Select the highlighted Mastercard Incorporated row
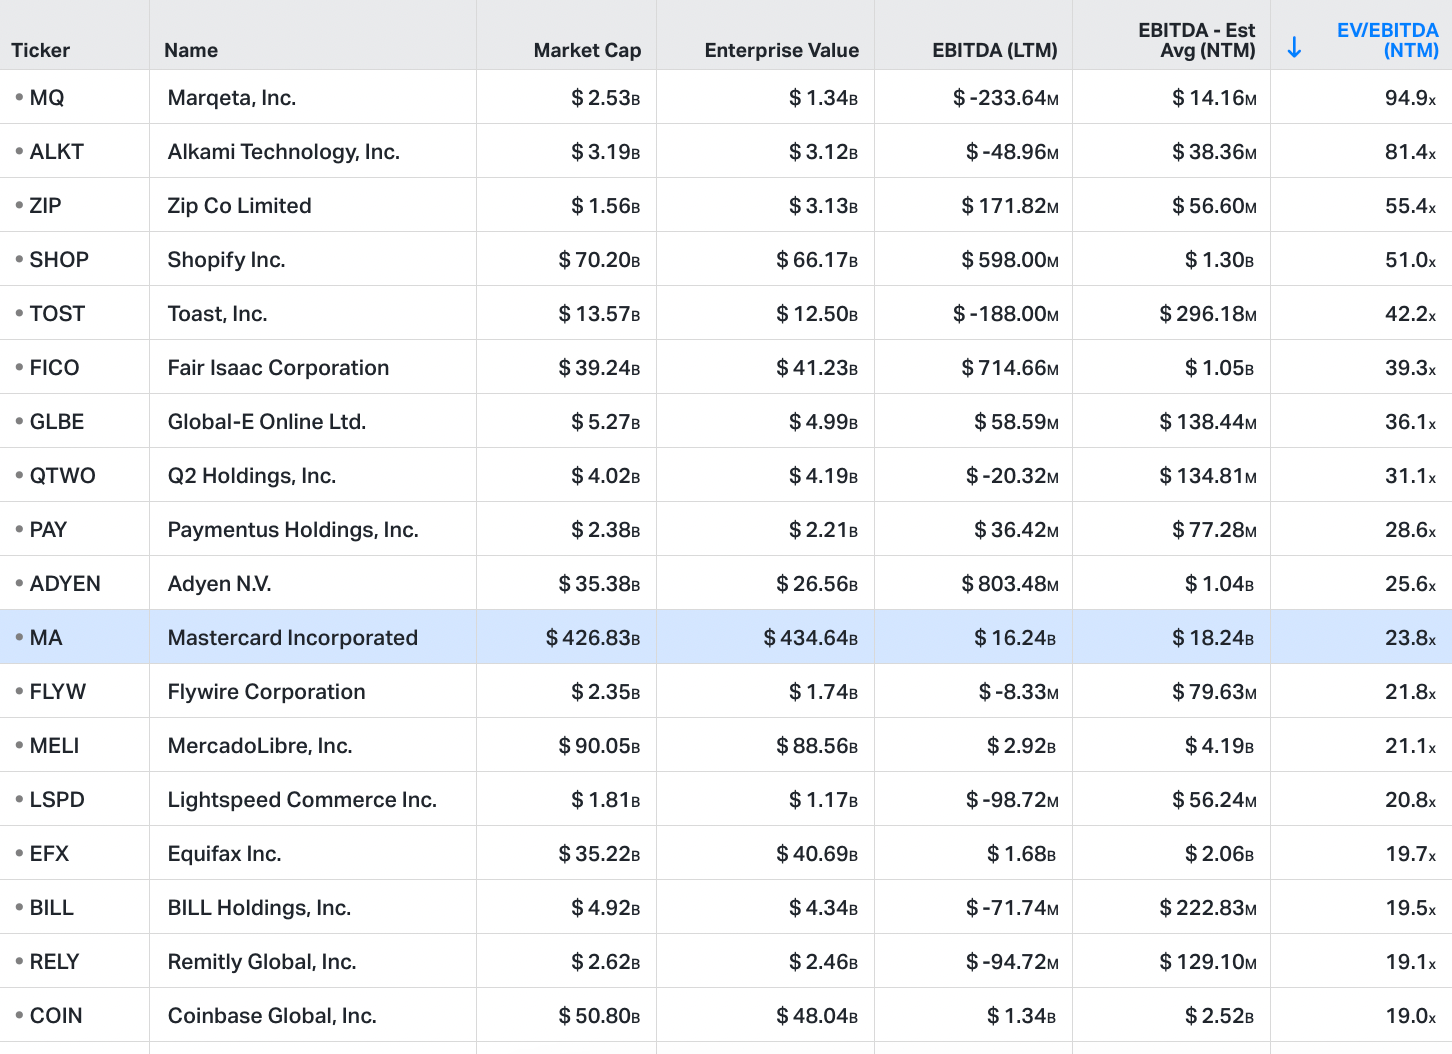 pos(726,637)
